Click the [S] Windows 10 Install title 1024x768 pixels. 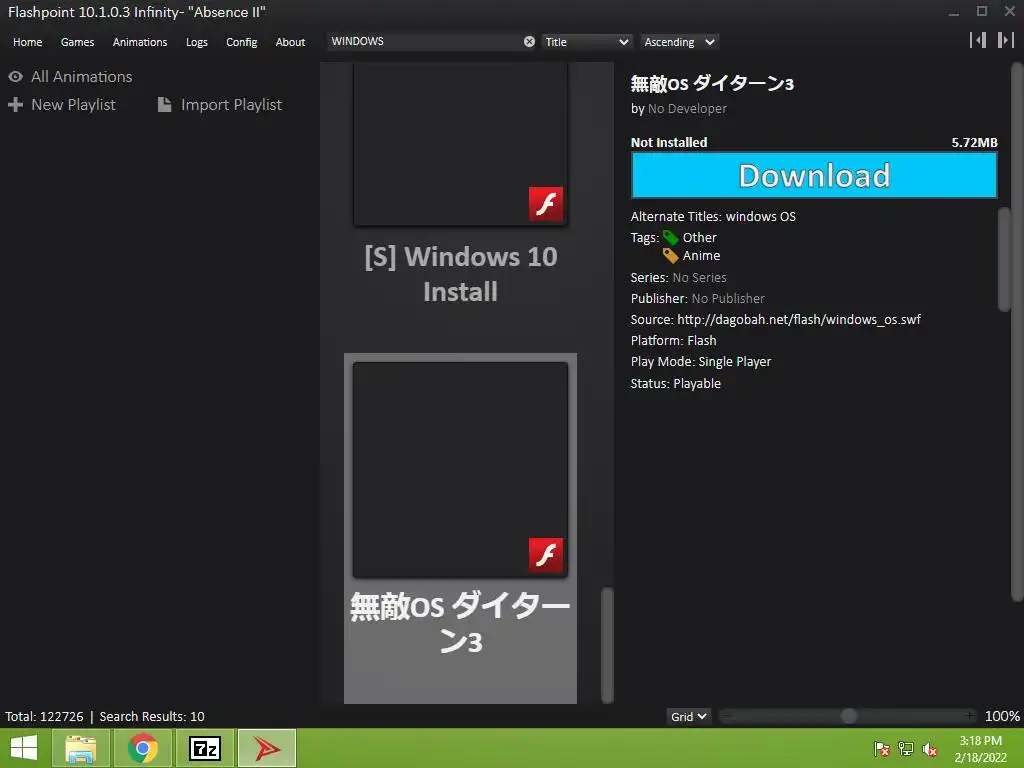(x=460, y=274)
